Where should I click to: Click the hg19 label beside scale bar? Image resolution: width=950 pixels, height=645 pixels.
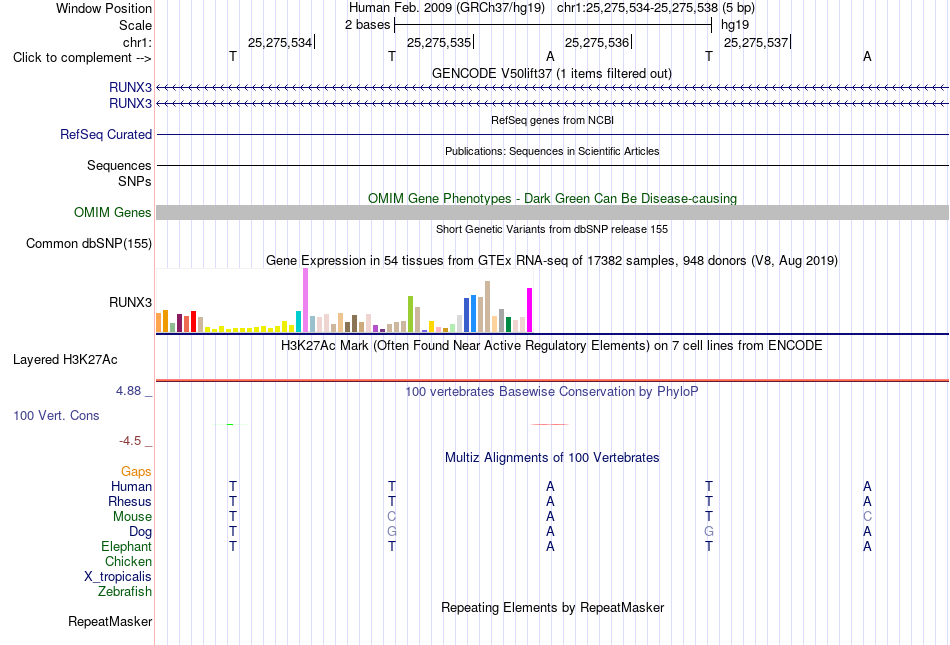(735, 25)
